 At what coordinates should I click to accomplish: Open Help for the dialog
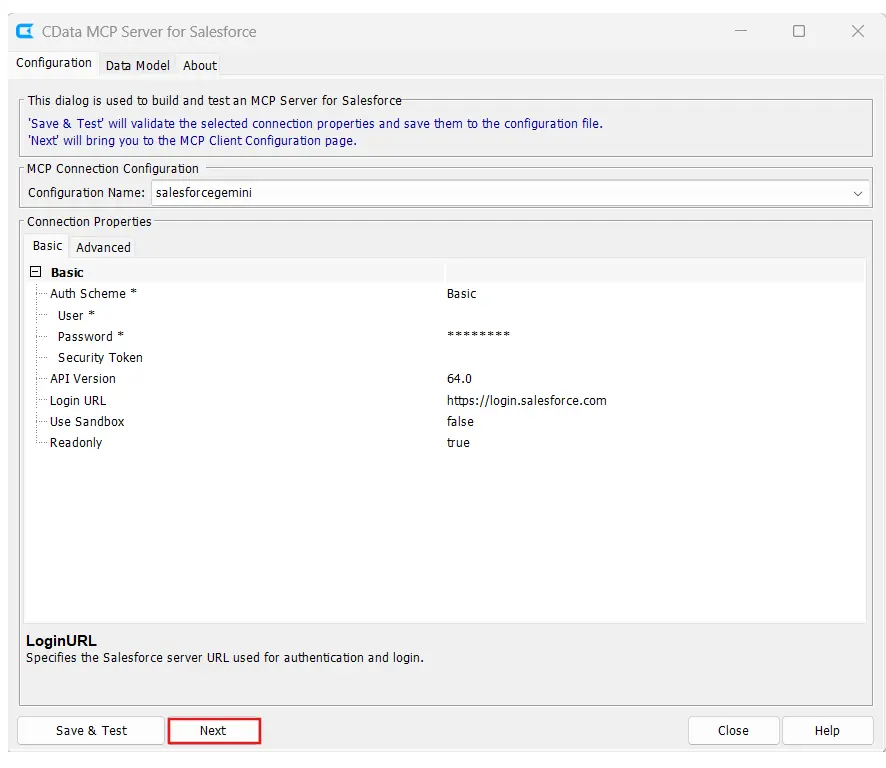pos(827,731)
